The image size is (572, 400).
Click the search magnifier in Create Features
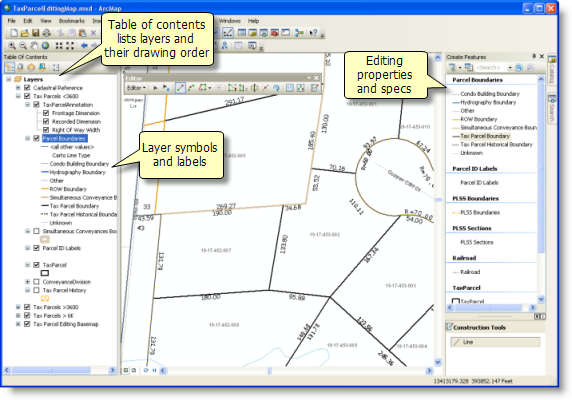(519, 67)
